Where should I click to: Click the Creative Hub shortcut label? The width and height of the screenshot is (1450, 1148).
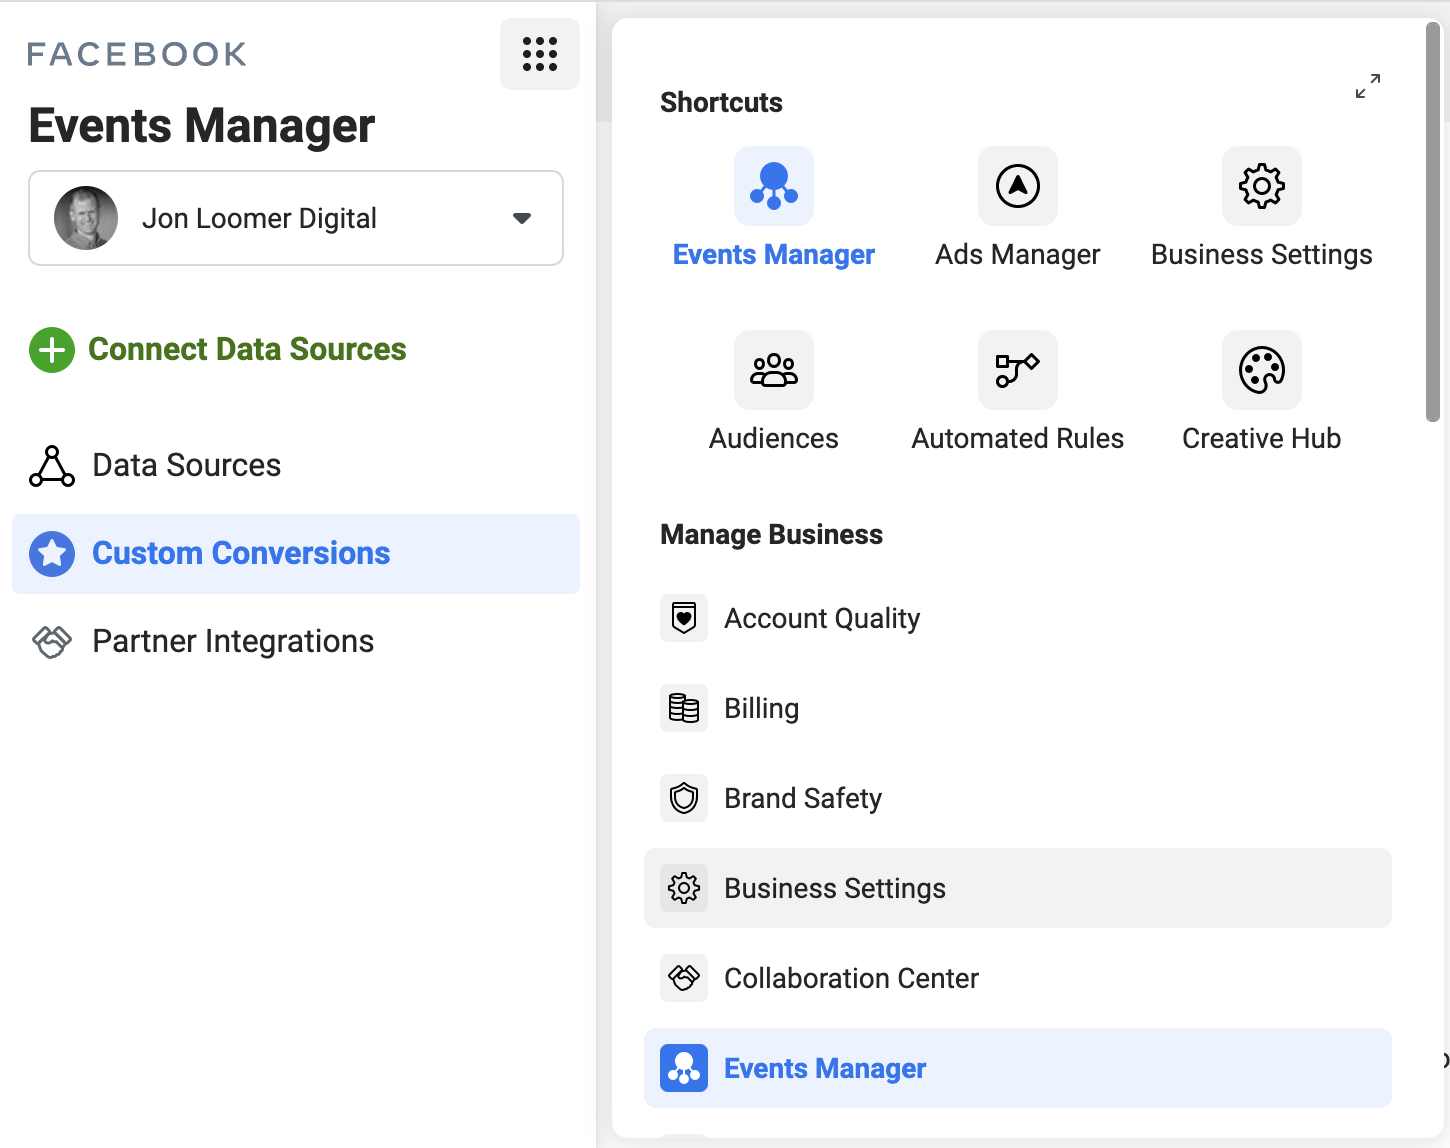[x=1262, y=439]
